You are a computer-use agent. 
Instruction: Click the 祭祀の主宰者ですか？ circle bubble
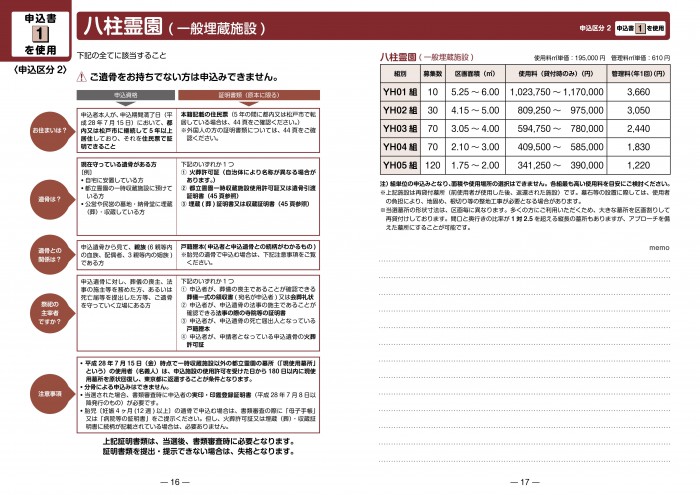pyautogui.click(x=50, y=313)
